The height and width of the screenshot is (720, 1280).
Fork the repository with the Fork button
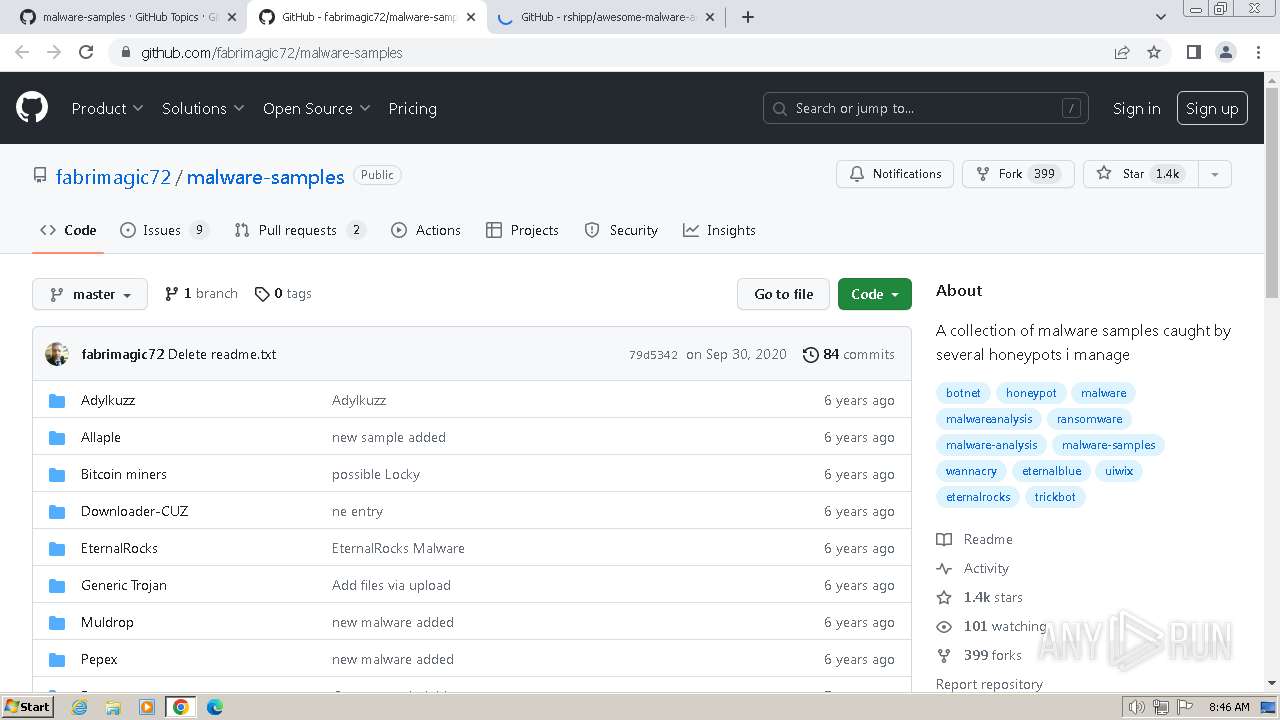tap(1018, 174)
